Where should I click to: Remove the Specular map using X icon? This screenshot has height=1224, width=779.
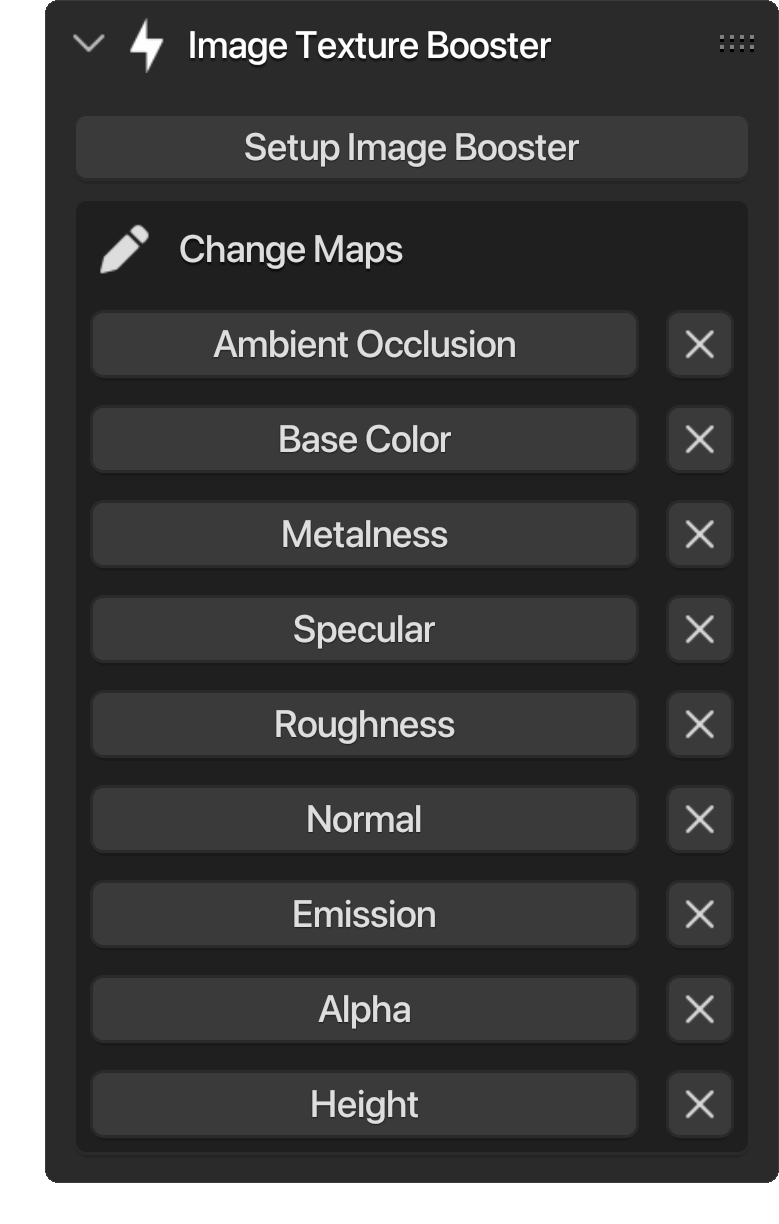click(700, 629)
